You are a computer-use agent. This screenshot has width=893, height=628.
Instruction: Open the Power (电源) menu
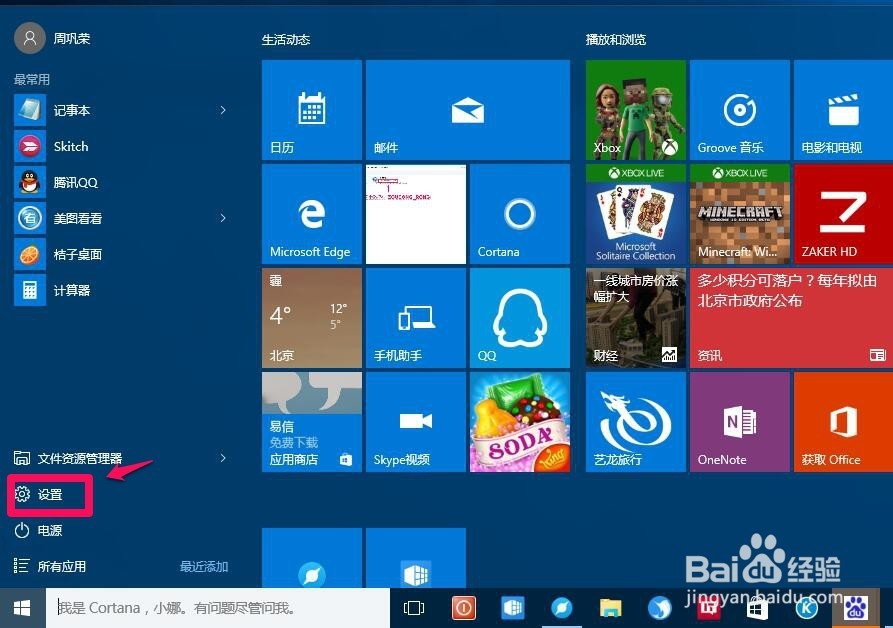39,530
